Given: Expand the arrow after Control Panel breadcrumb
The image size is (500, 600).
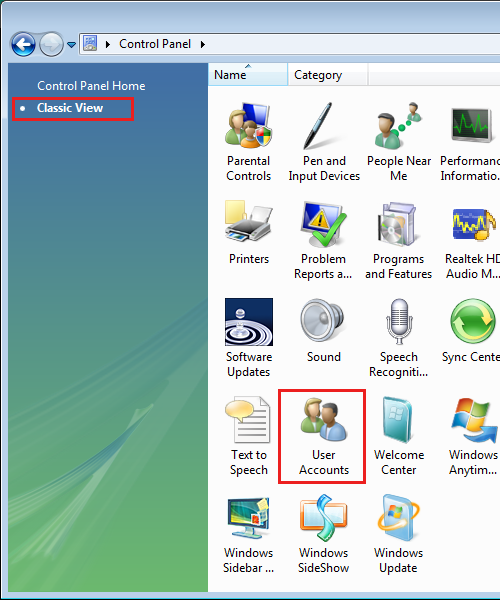Looking at the screenshot, I should click(x=203, y=44).
